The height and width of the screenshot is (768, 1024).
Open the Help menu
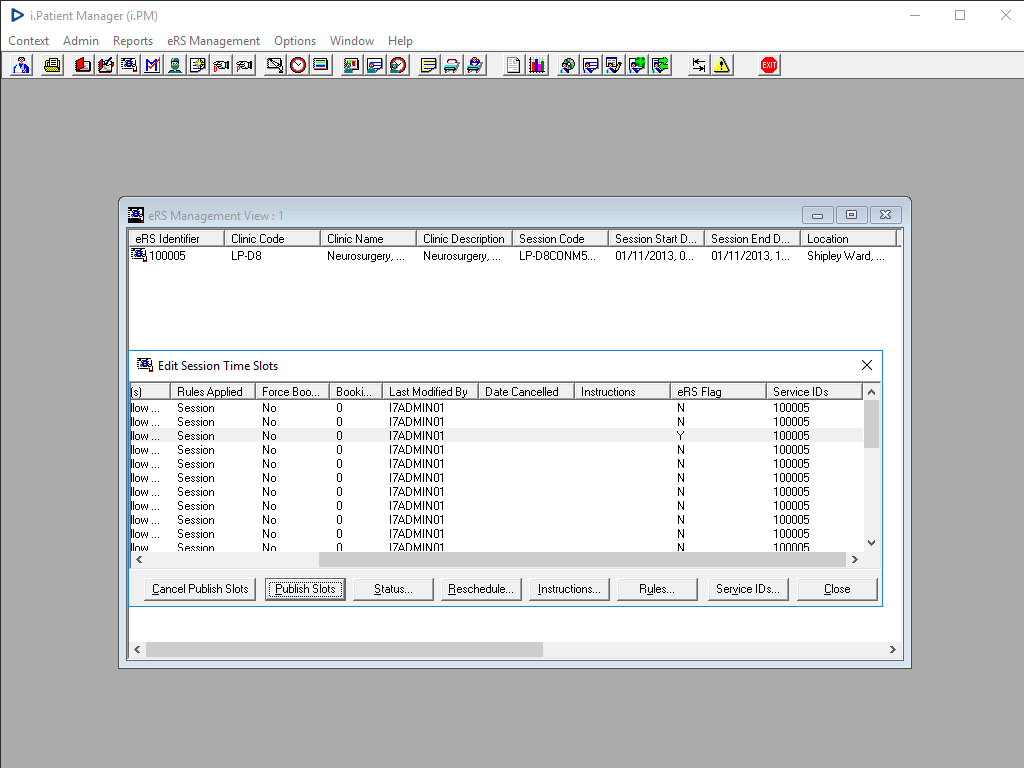(400, 40)
